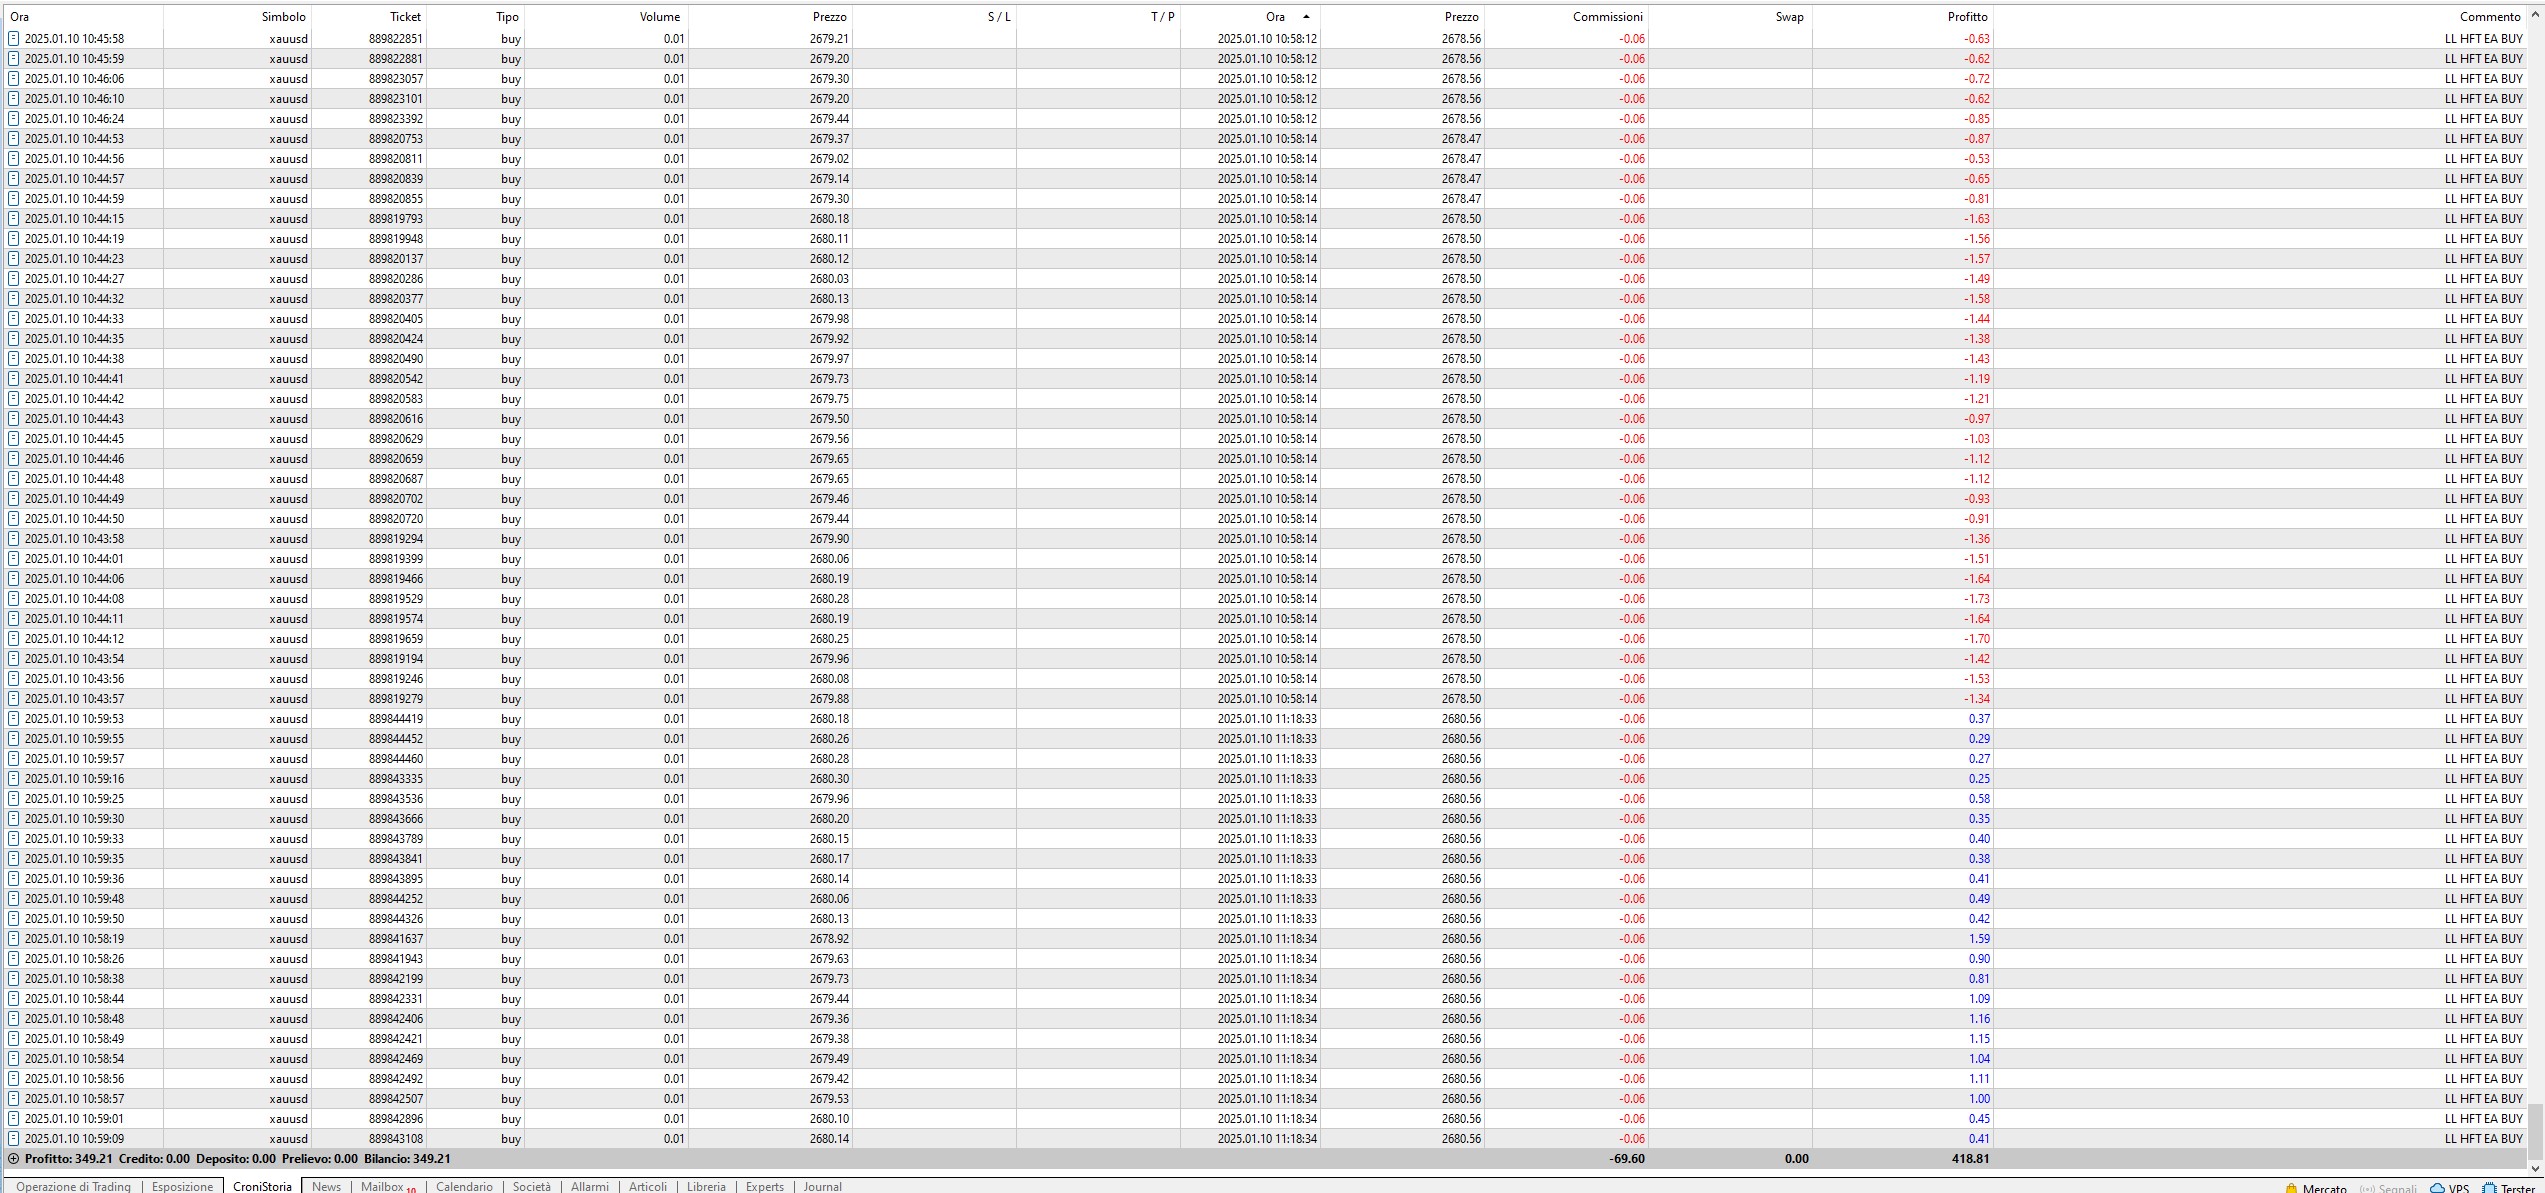Click the order icon of ticket 889823057 row

tap(14, 79)
